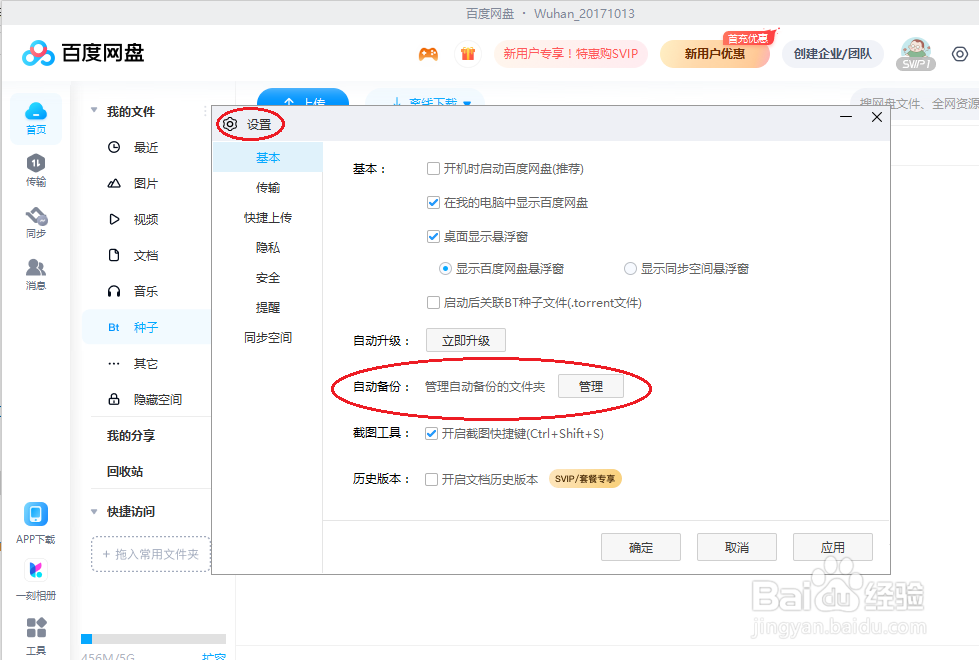Click 应用 to apply settings

click(832, 548)
